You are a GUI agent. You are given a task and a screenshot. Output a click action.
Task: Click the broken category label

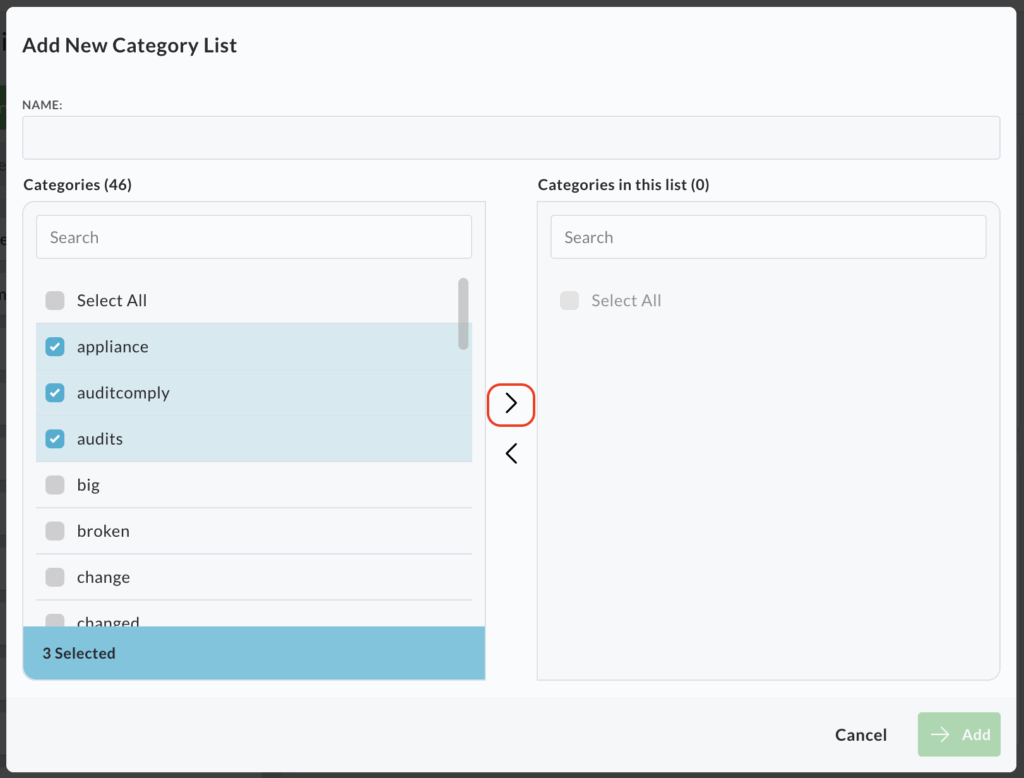[103, 531]
